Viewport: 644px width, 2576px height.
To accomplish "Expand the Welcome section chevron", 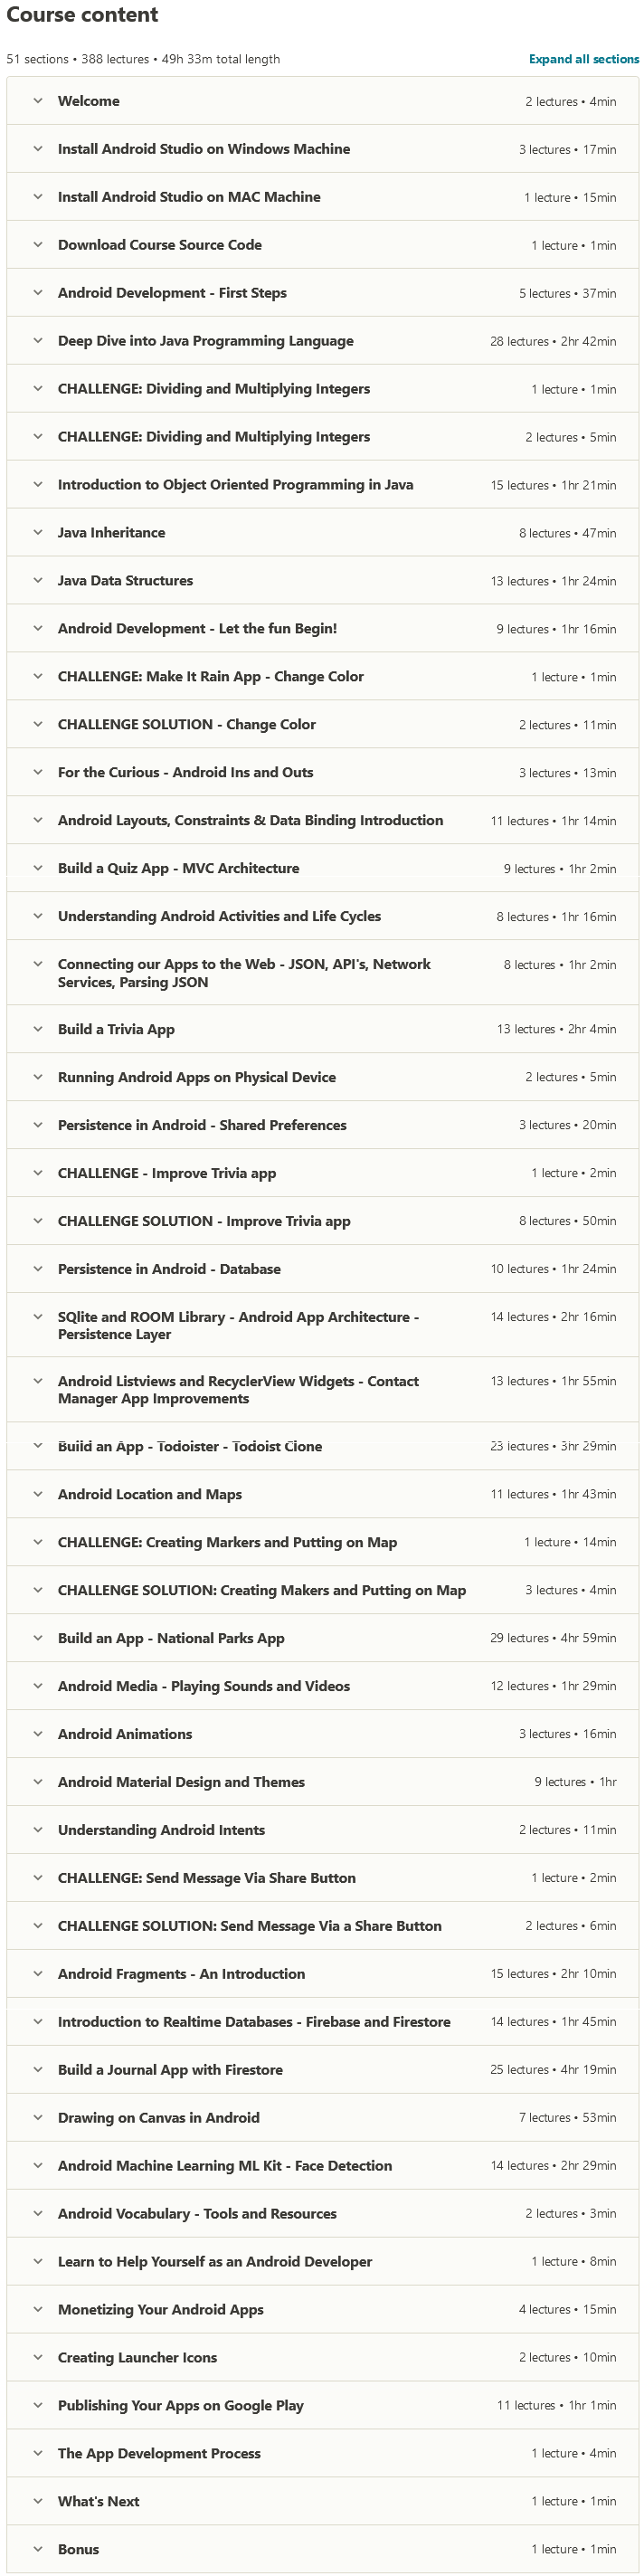I will (x=38, y=101).
